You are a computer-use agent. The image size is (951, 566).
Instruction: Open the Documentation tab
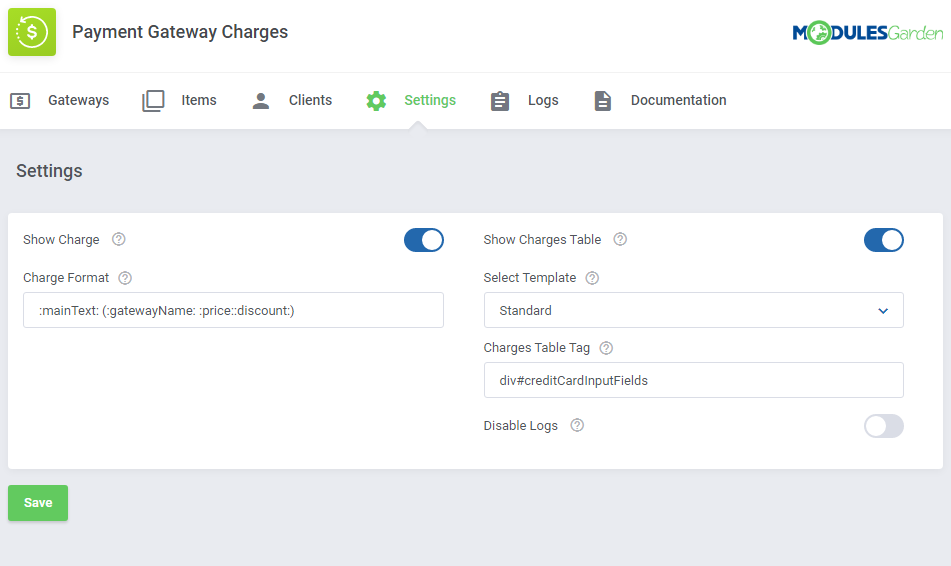(x=660, y=101)
